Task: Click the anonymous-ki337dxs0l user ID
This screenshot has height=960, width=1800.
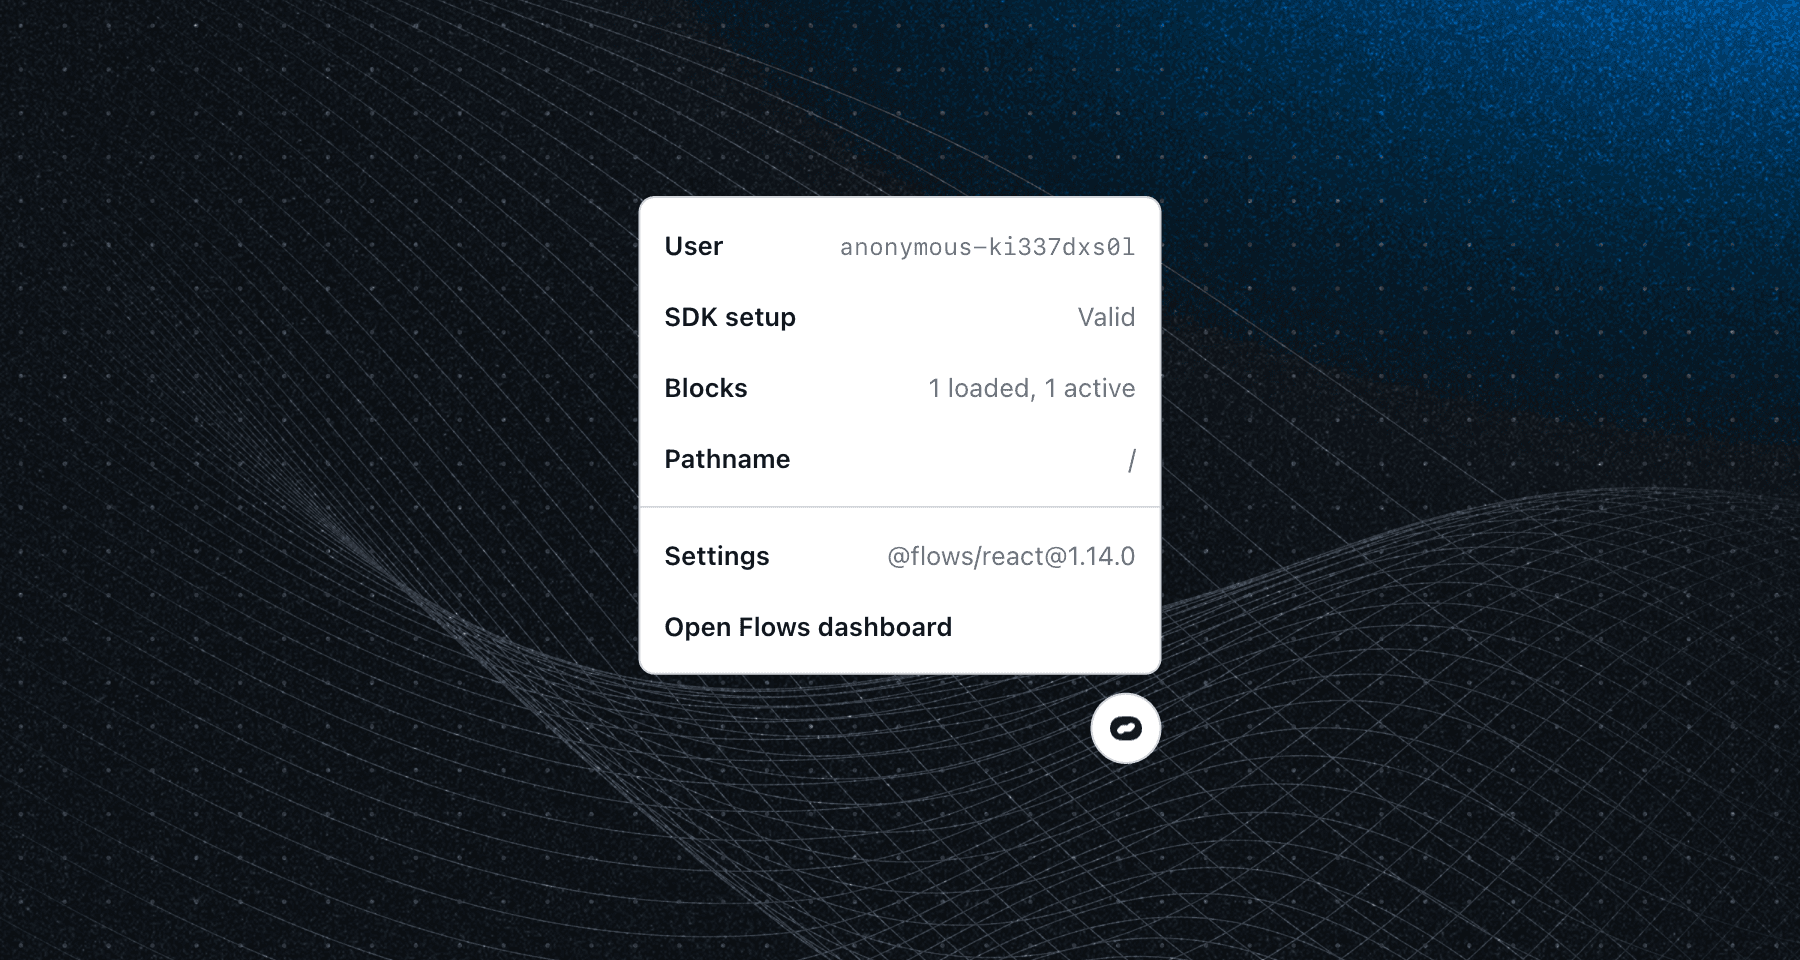Action: pos(987,247)
